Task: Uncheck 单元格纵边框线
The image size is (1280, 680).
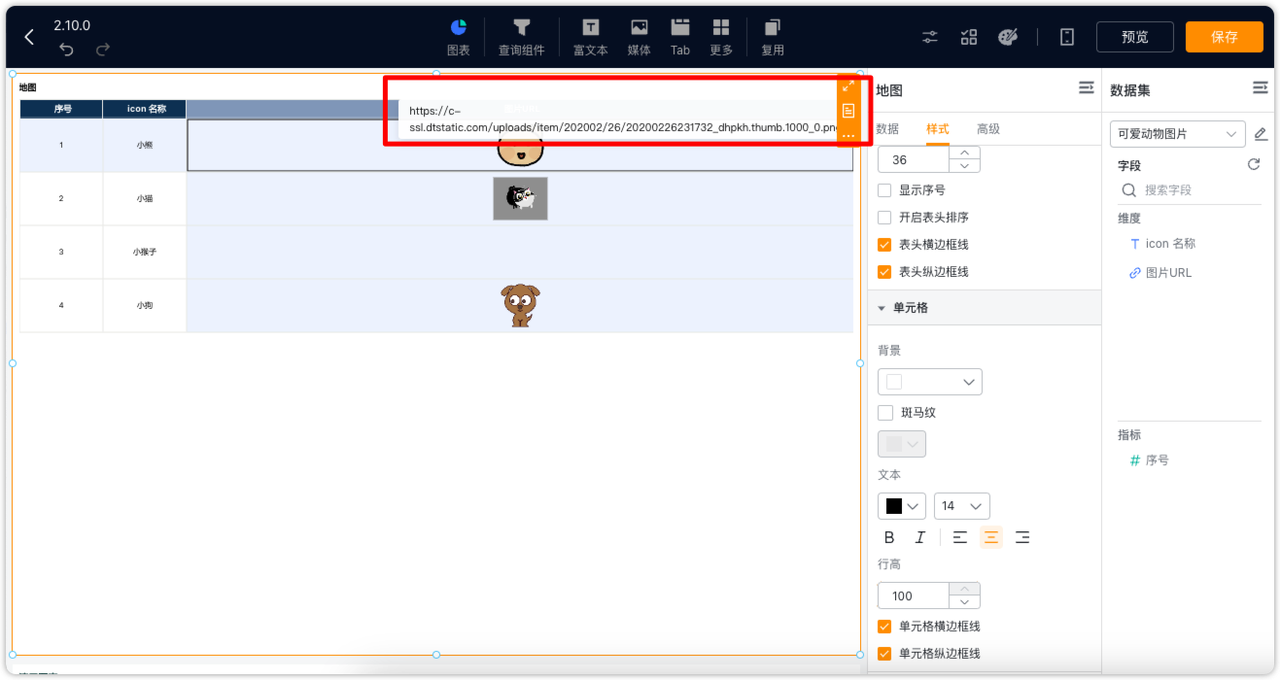Action: 884,653
